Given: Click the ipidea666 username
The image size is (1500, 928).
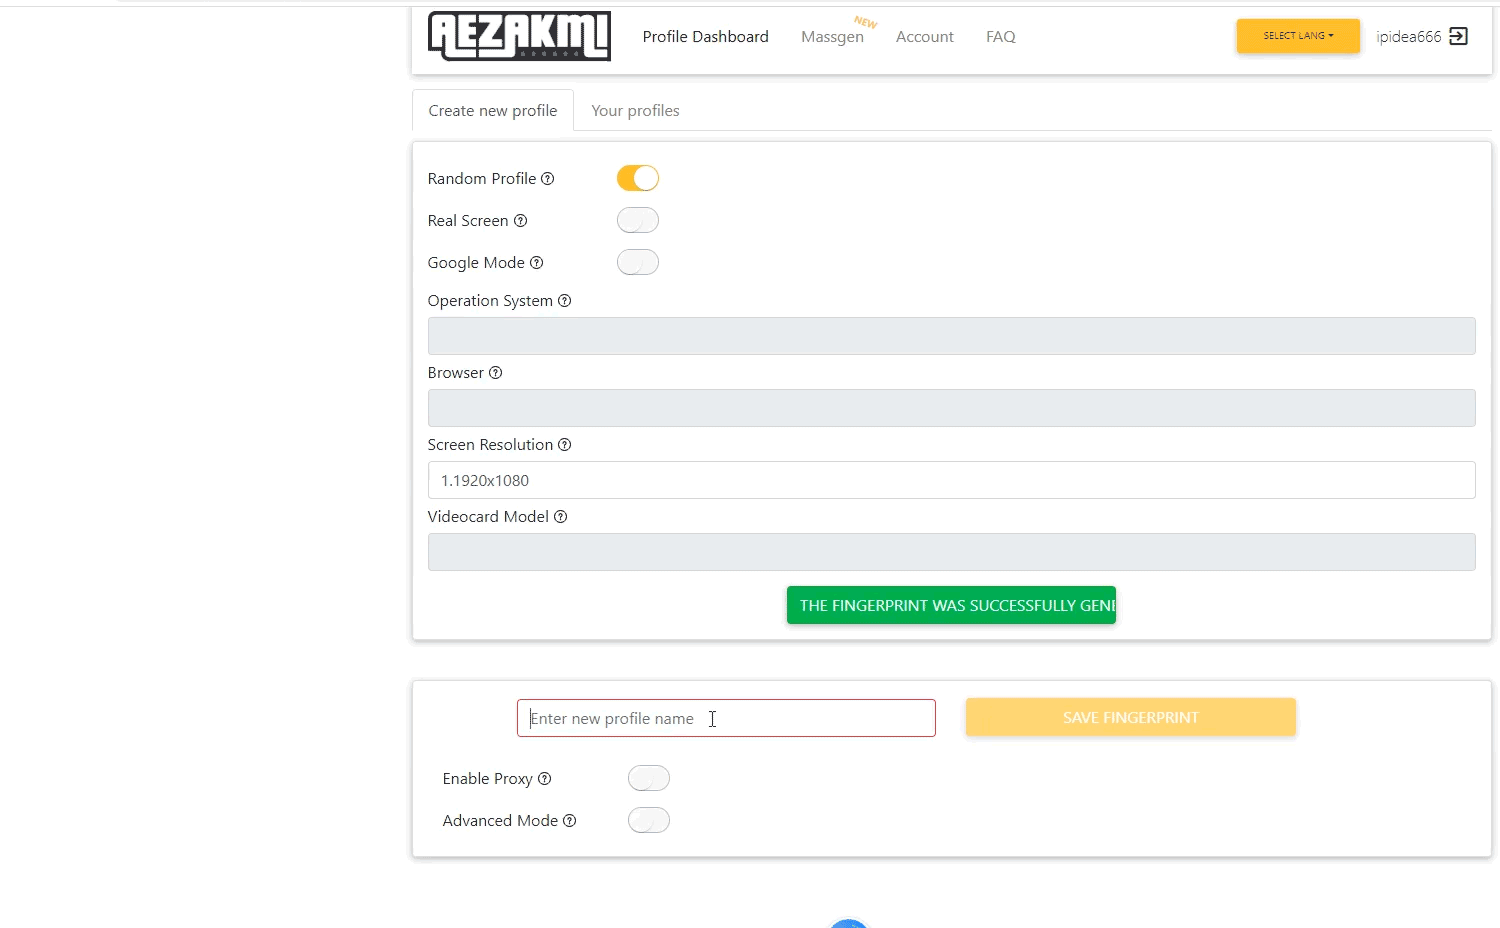Looking at the screenshot, I should pos(1409,37).
